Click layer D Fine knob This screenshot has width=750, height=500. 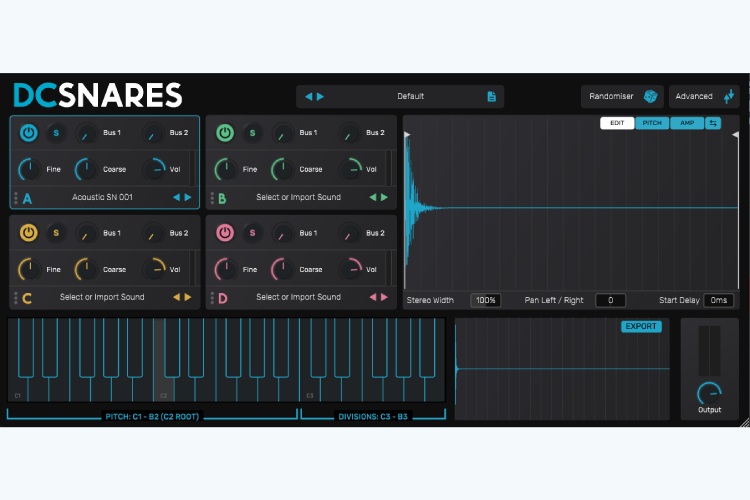point(226,269)
